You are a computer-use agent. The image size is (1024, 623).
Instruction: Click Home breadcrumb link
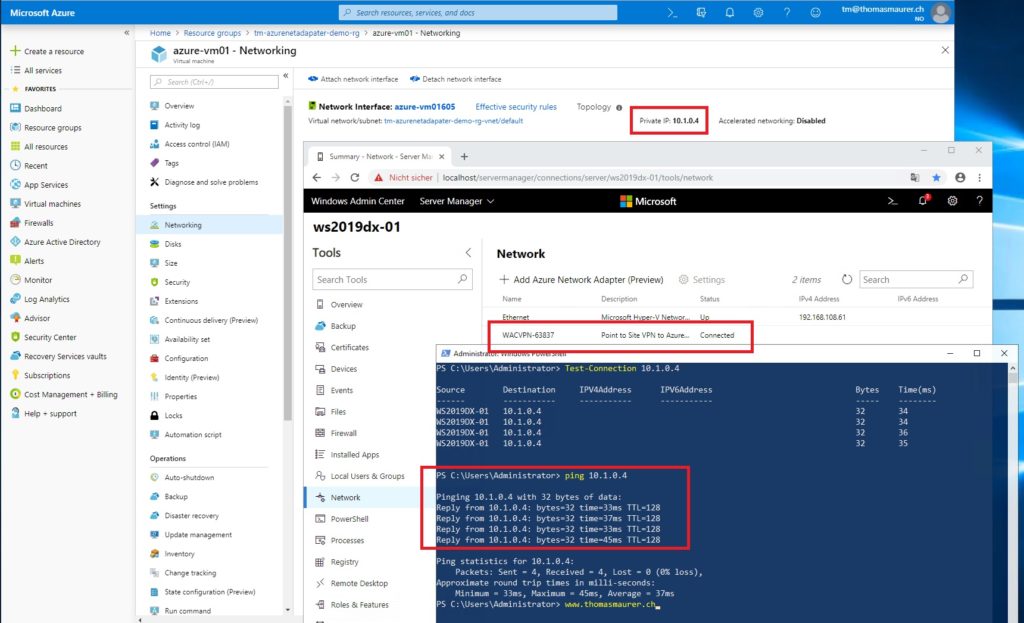160,33
